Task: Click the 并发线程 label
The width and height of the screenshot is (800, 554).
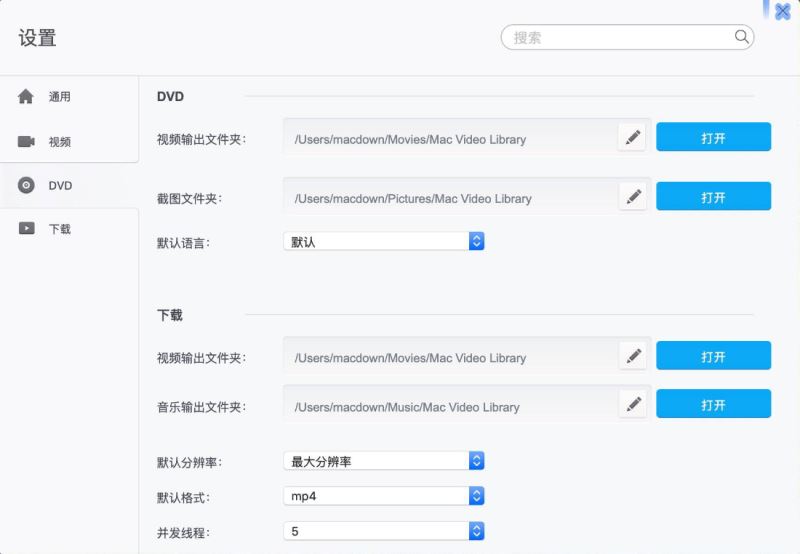Action: tap(183, 533)
